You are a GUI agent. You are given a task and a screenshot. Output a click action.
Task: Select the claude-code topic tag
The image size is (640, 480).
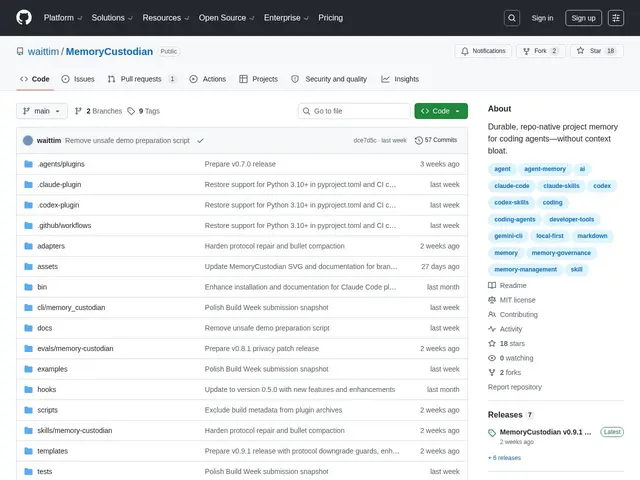coord(512,186)
